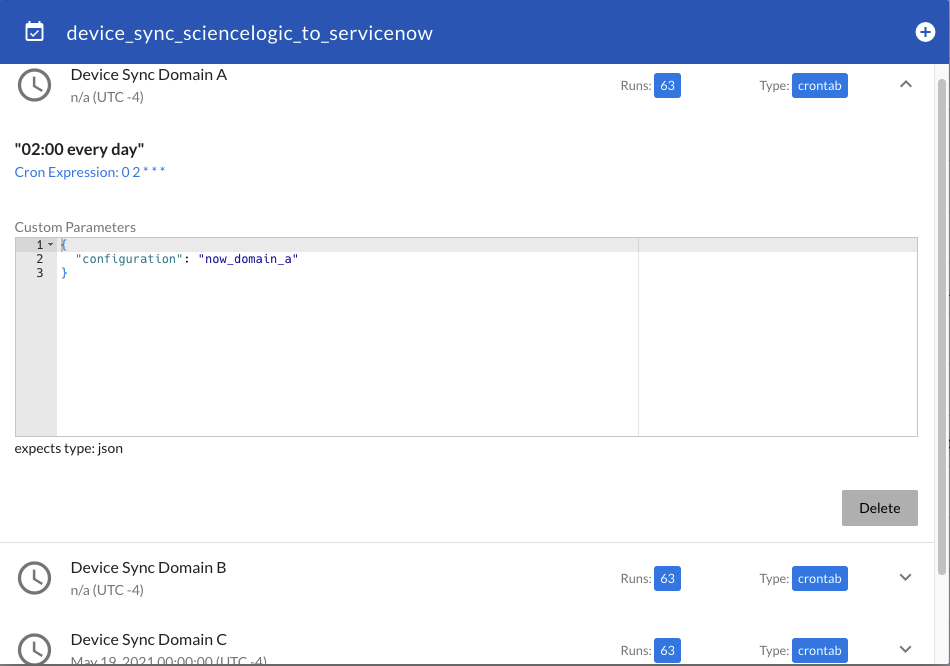
Task: Expand the Device Sync Domain C entry
Action: pyautogui.click(x=906, y=649)
